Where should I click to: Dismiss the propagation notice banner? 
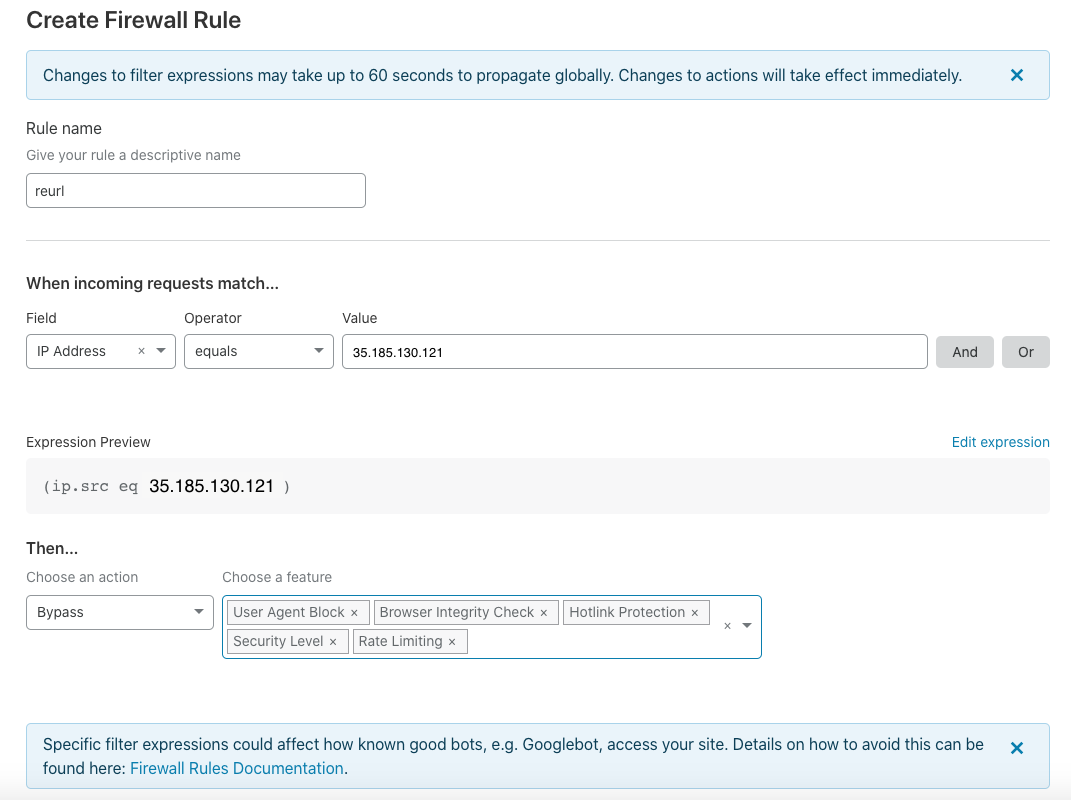click(1017, 75)
